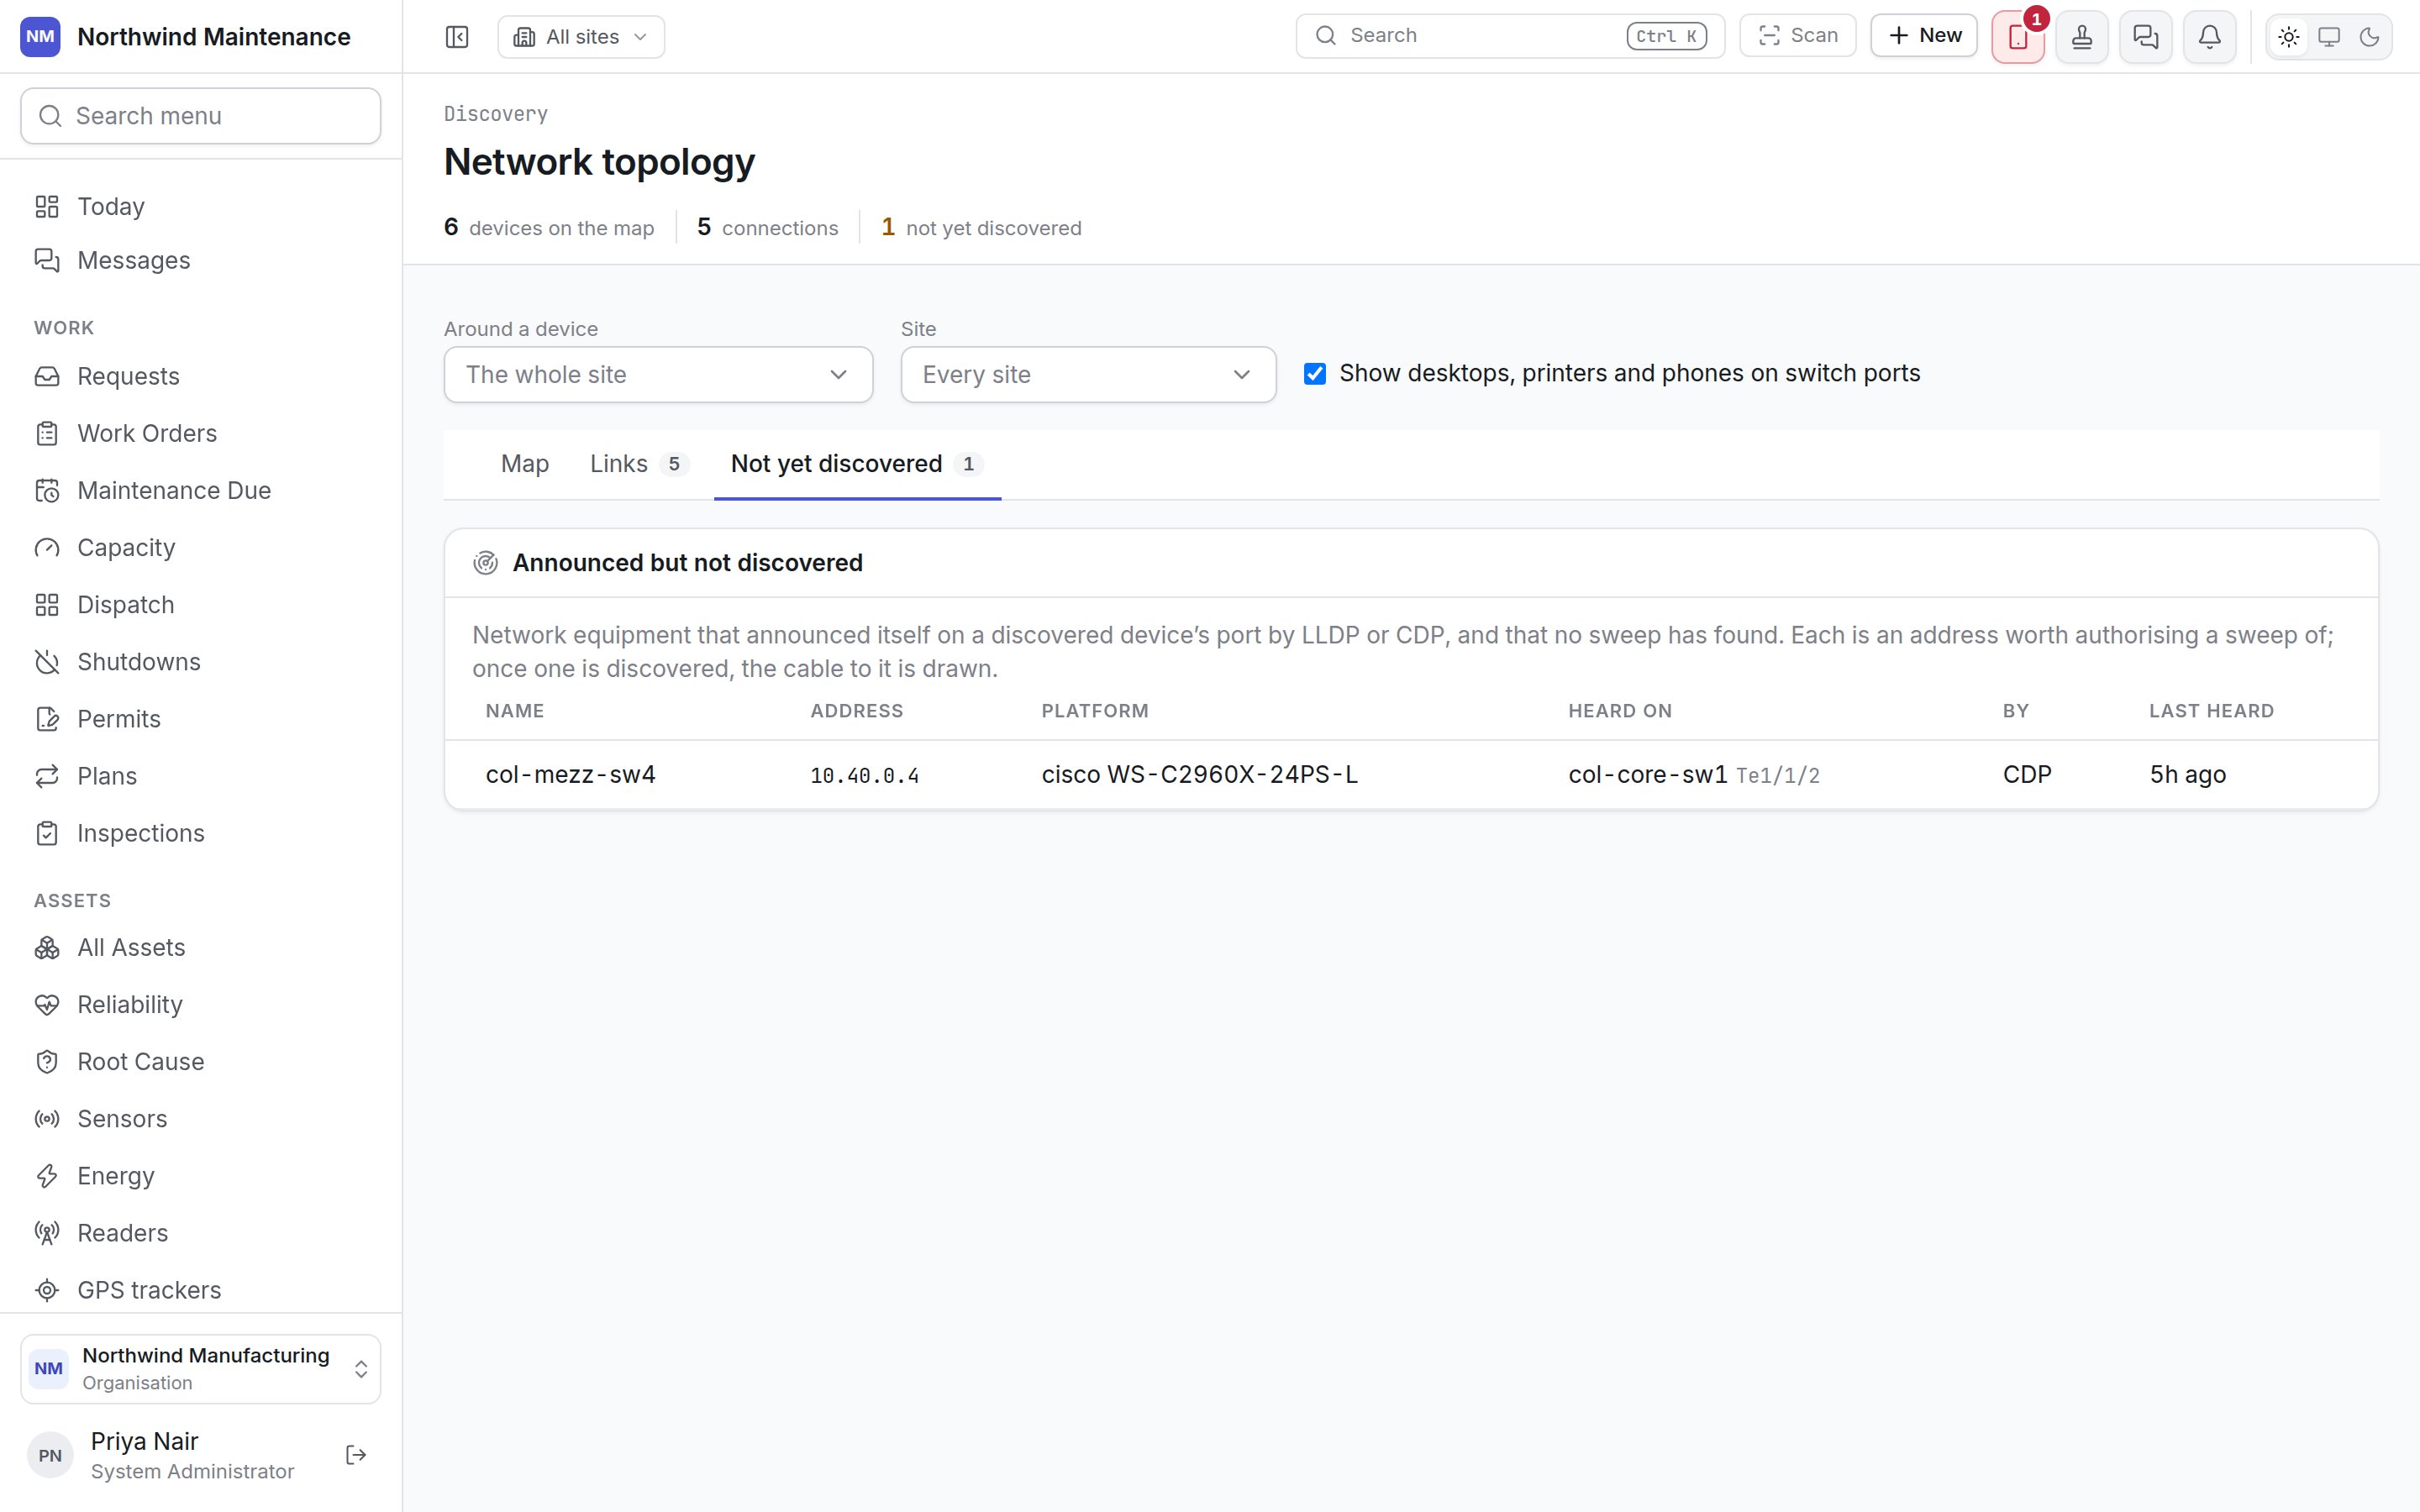Open Plans in the sidebar
This screenshot has height=1512, width=2420.
[201, 776]
